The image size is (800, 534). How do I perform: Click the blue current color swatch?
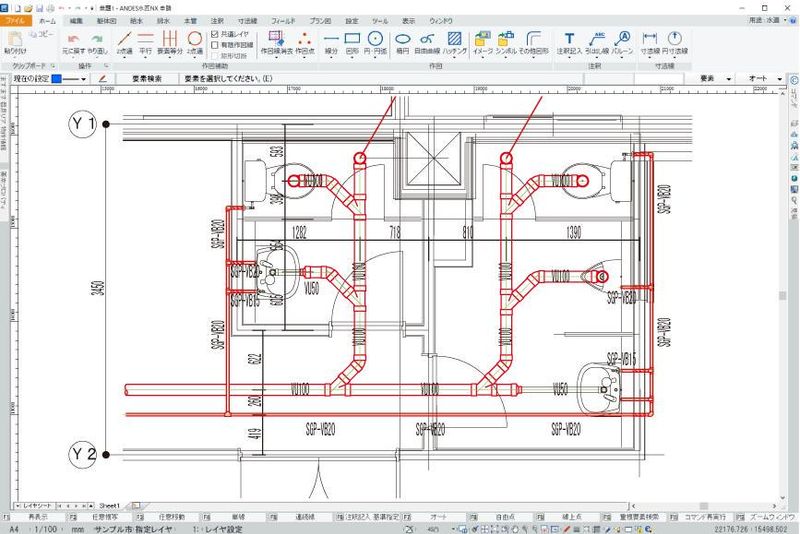click(57, 79)
